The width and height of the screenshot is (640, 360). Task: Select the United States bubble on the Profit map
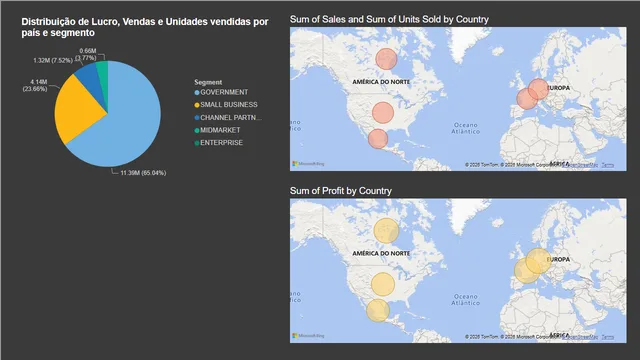[383, 284]
